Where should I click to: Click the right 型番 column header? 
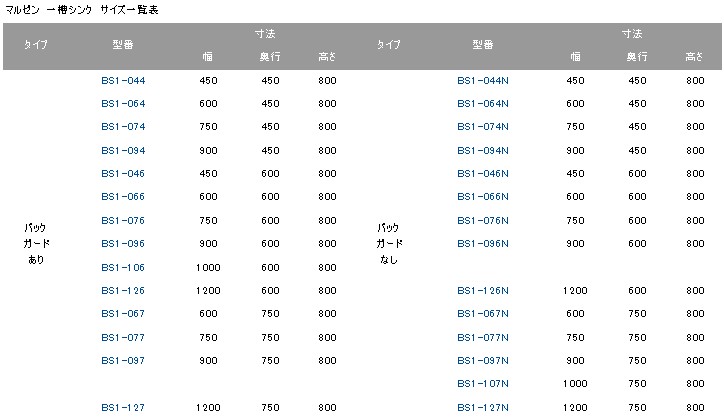coord(483,45)
